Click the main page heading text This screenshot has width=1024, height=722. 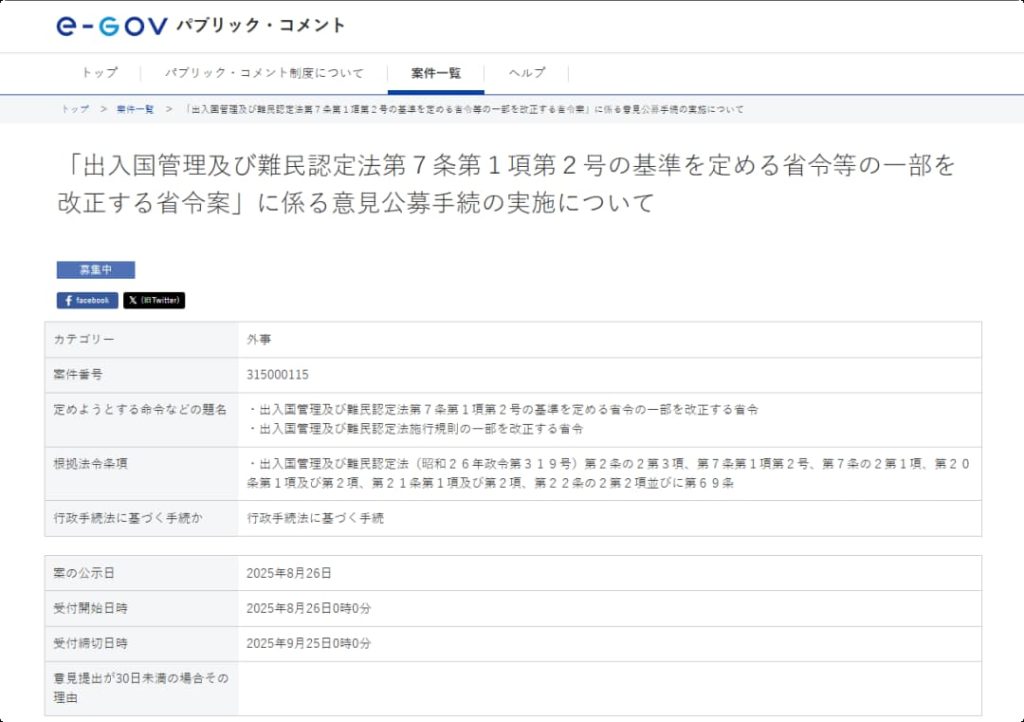click(505, 184)
